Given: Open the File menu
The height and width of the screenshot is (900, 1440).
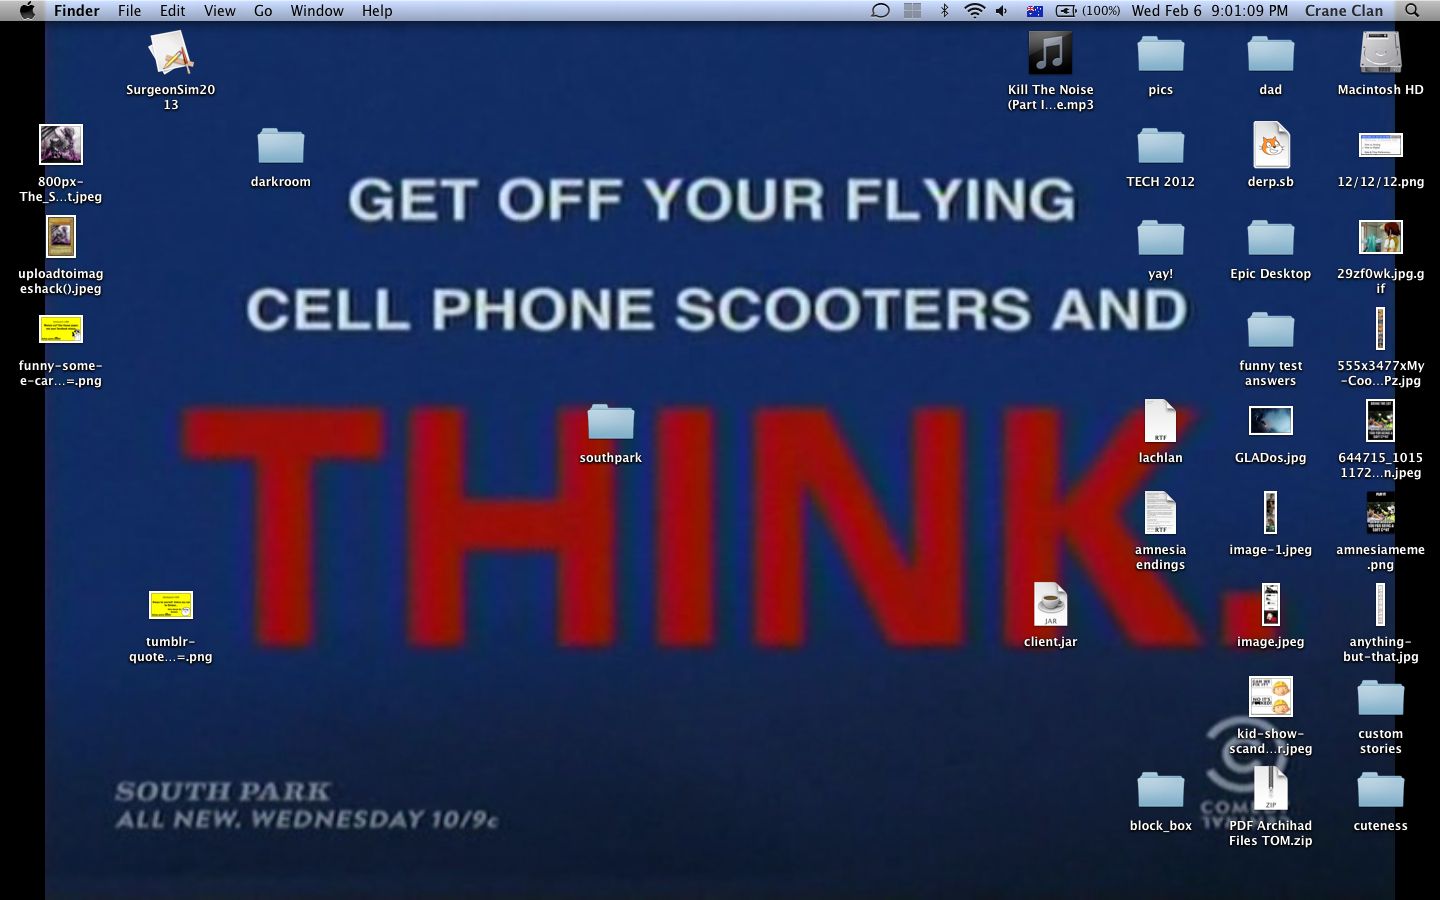Looking at the screenshot, I should tap(129, 11).
